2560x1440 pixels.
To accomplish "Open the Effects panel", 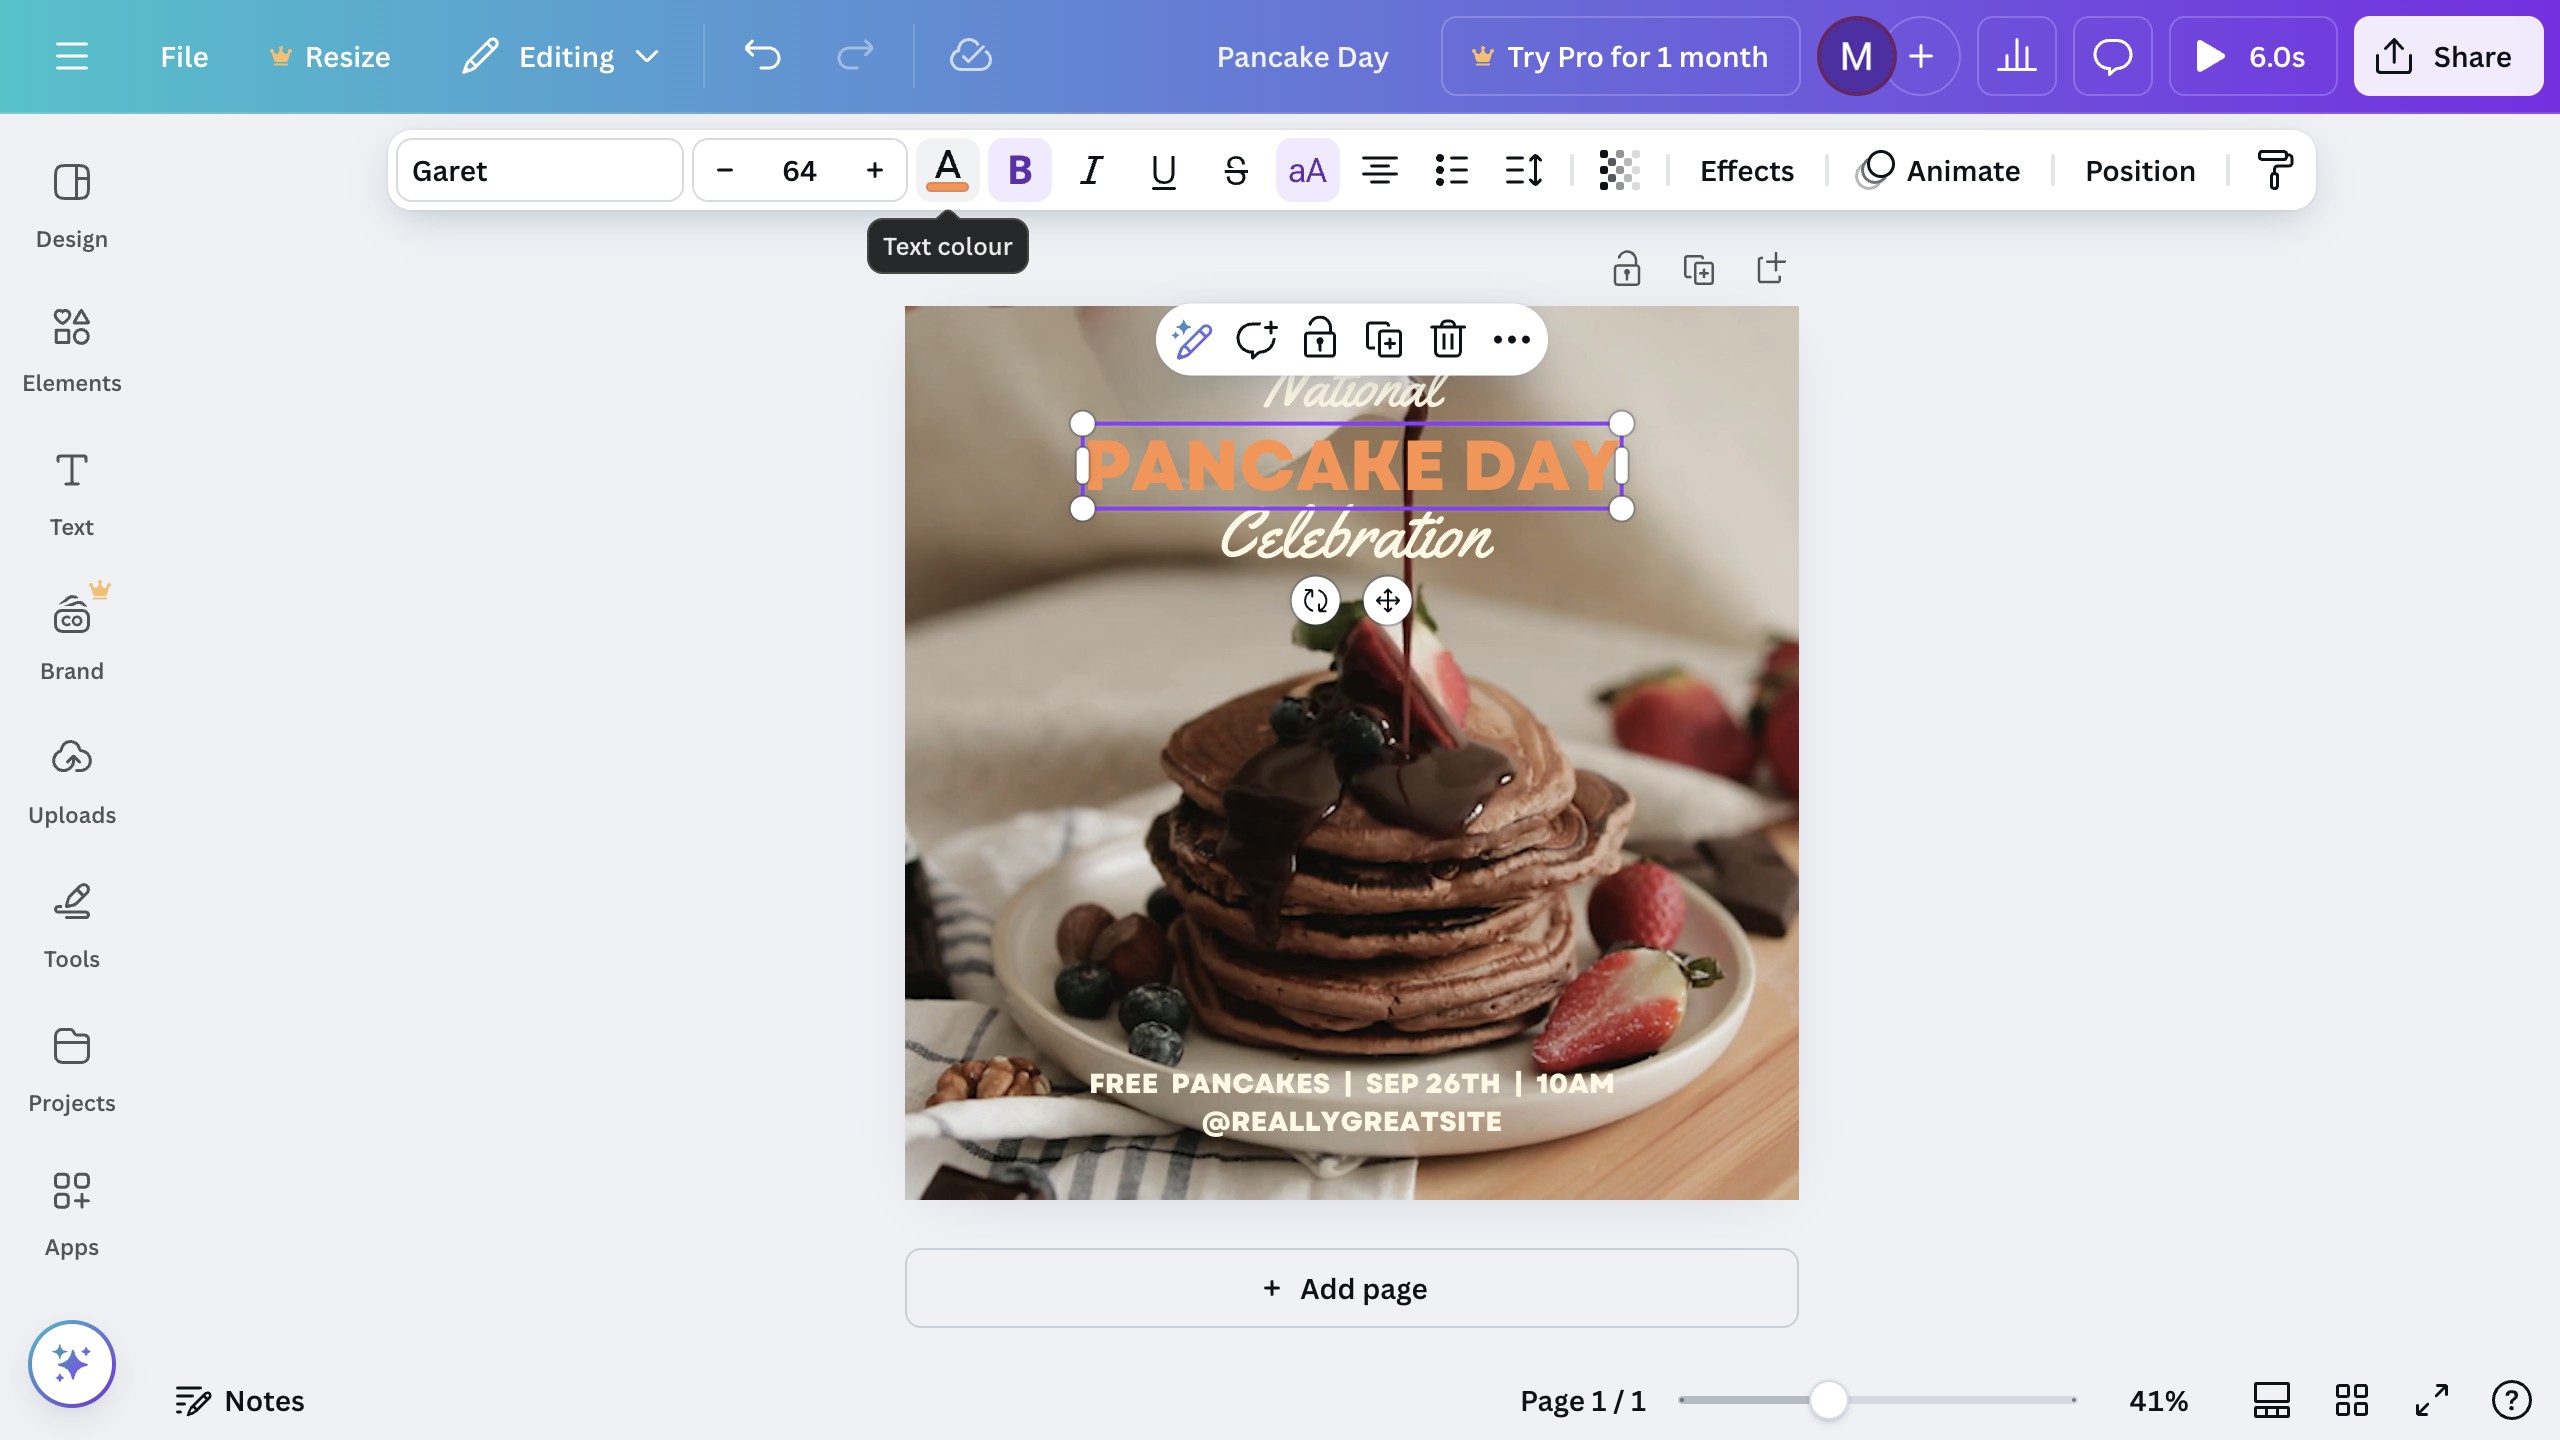I will coord(1746,171).
